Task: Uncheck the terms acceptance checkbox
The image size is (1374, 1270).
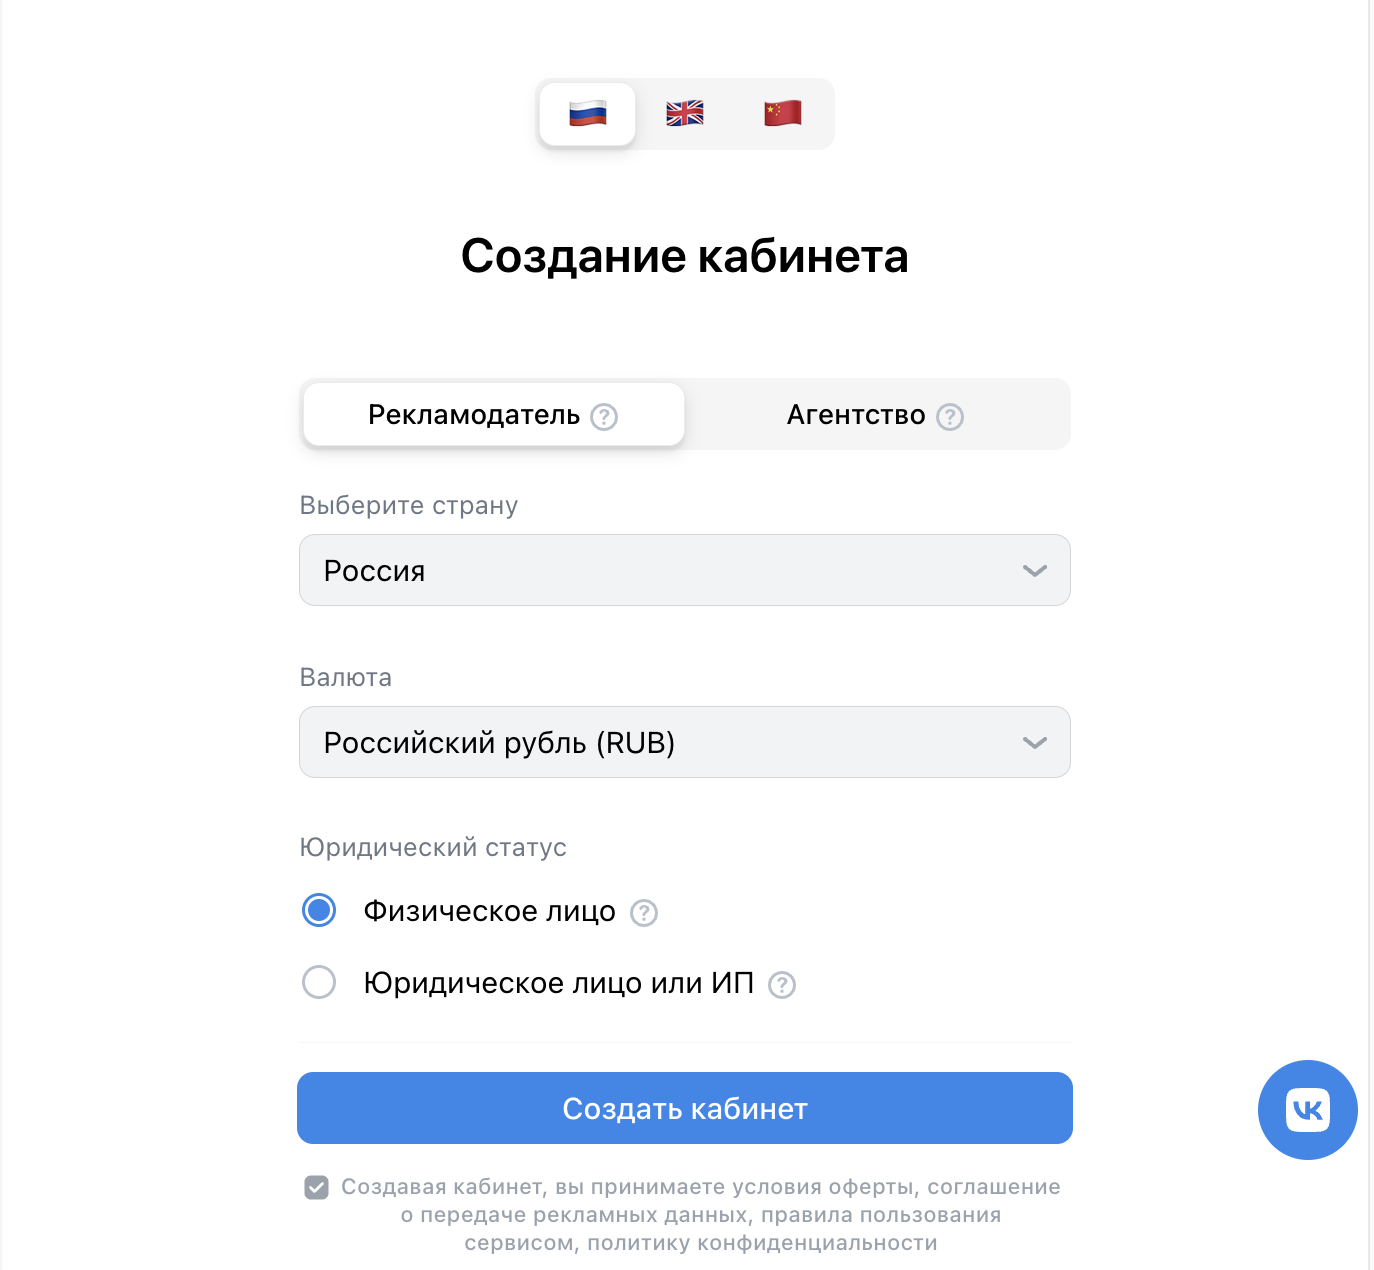Action: [317, 1187]
